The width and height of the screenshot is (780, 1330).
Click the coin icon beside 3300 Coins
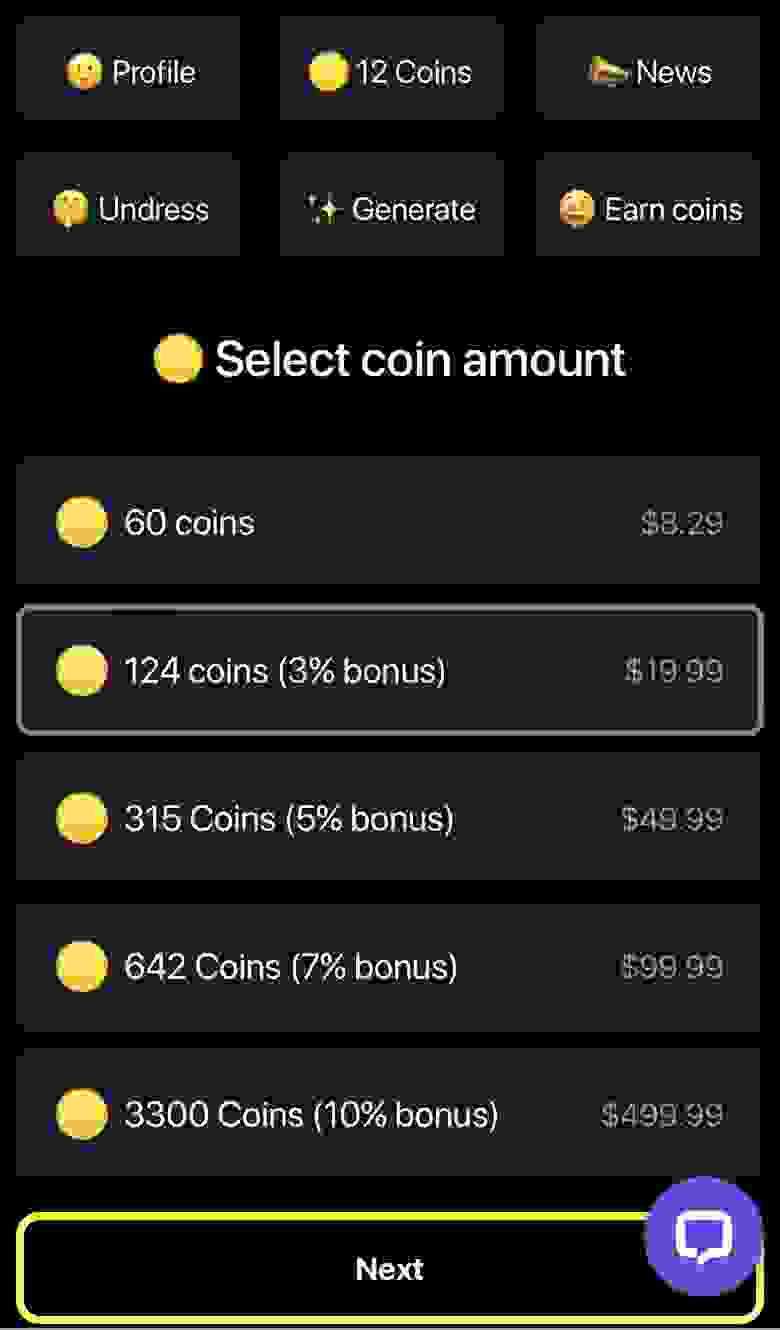coord(81,1114)
